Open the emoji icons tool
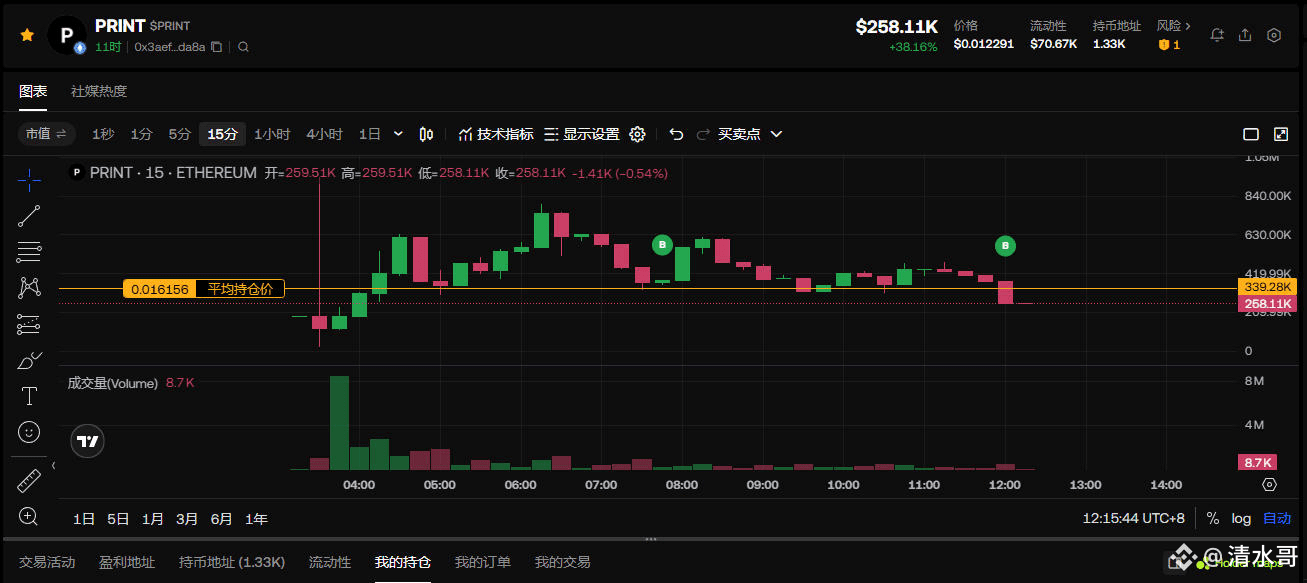 click(29, 432)
